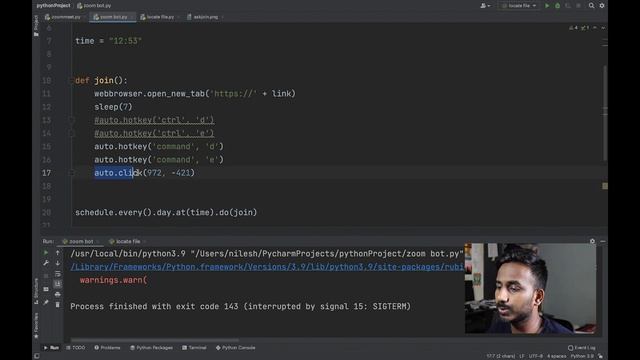
Task: Close the zoom bot.py editor tab
Action: [131, 17]
